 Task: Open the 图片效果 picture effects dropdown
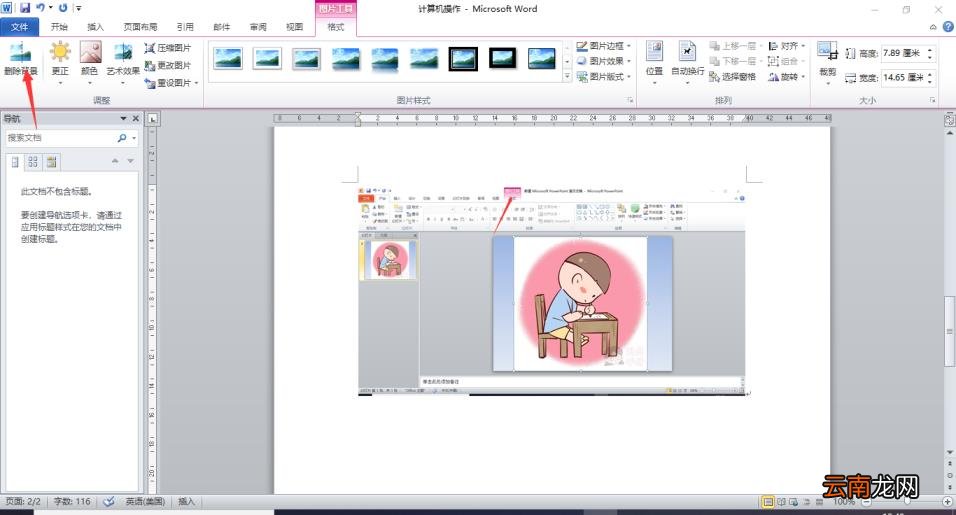pyautogui.click(x=604, y=61)
